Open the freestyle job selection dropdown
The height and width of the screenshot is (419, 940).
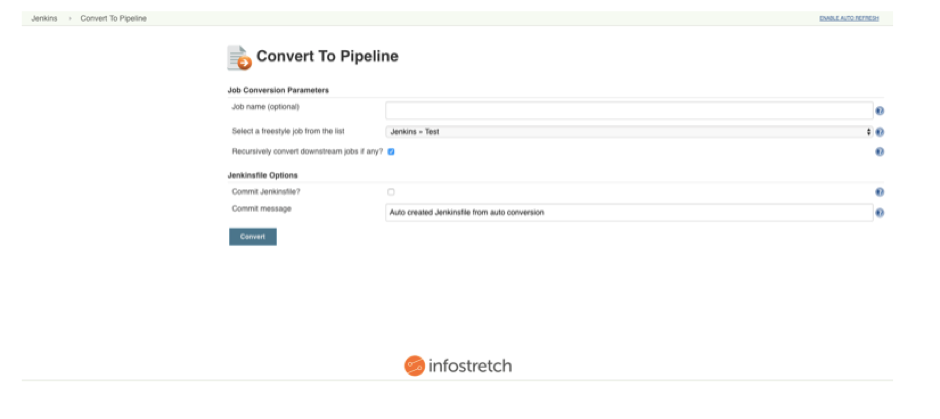click(x=629, y=132)
